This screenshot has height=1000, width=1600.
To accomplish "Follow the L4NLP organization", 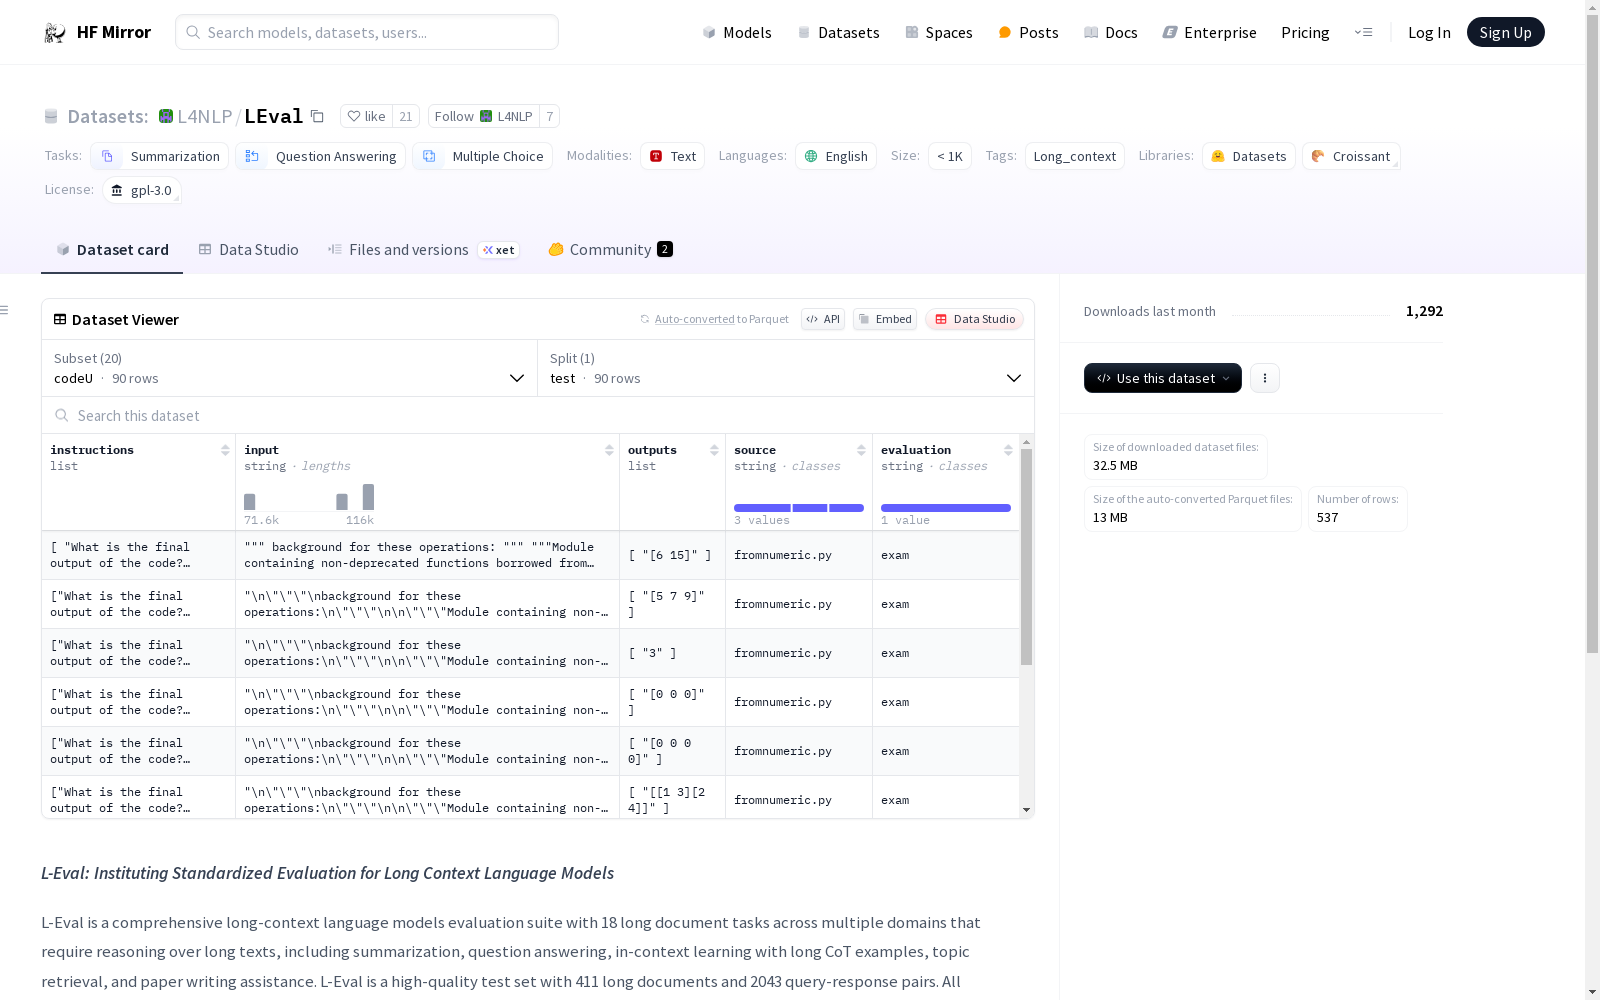I will click(x=484, y=116).
